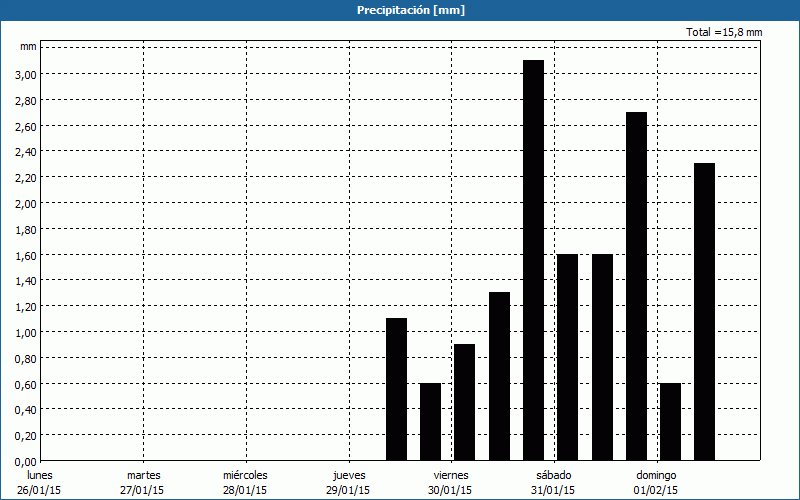The height and width of the screenshot is (500, 800).
Task: Click the 0,90 mm bar on viernes
Action: (464, 402)
